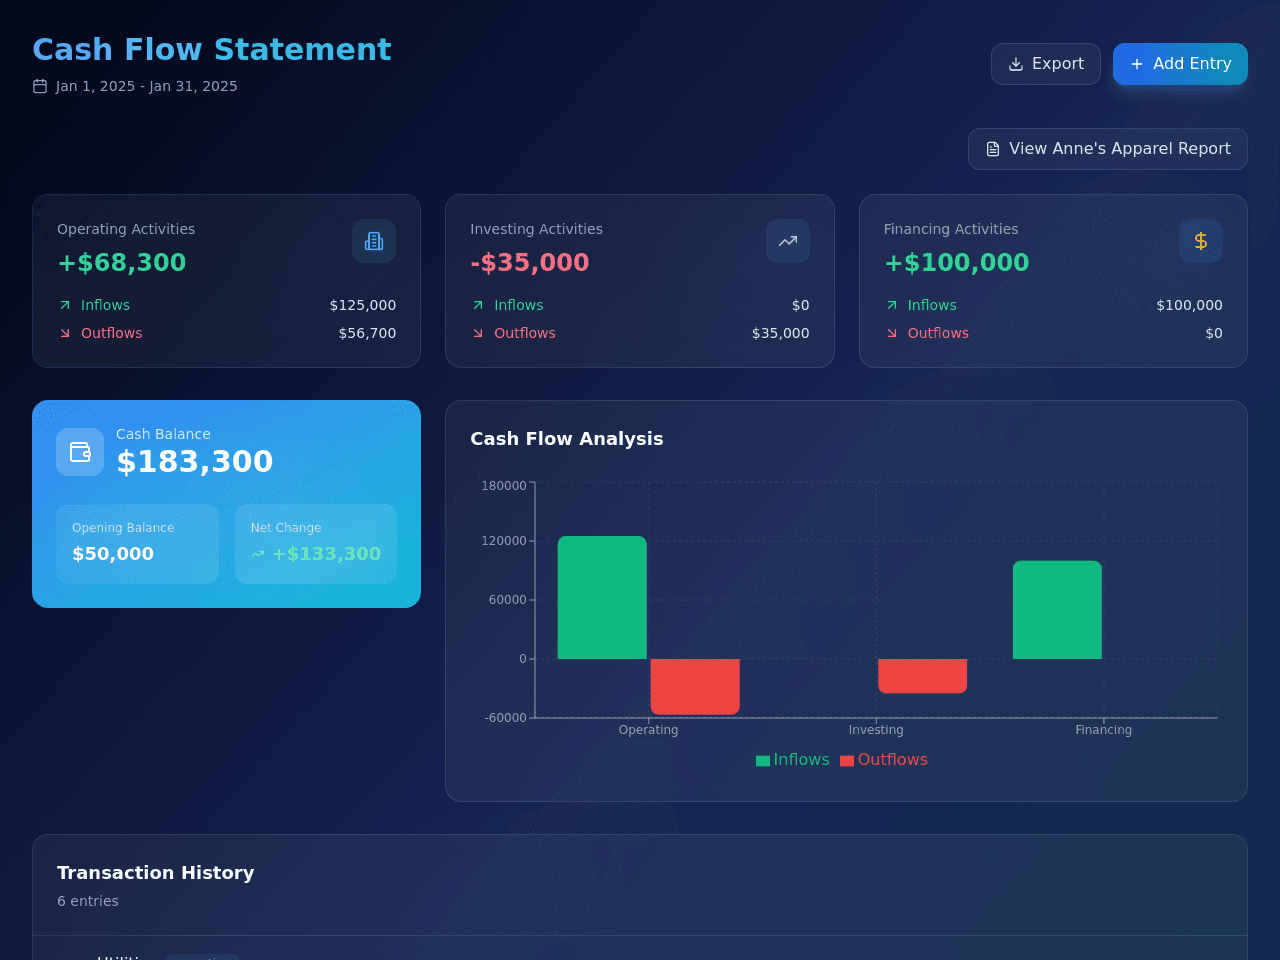Click the Investing outflows red bar
This screenshot has width=1280, height=960.
[923, 676]
